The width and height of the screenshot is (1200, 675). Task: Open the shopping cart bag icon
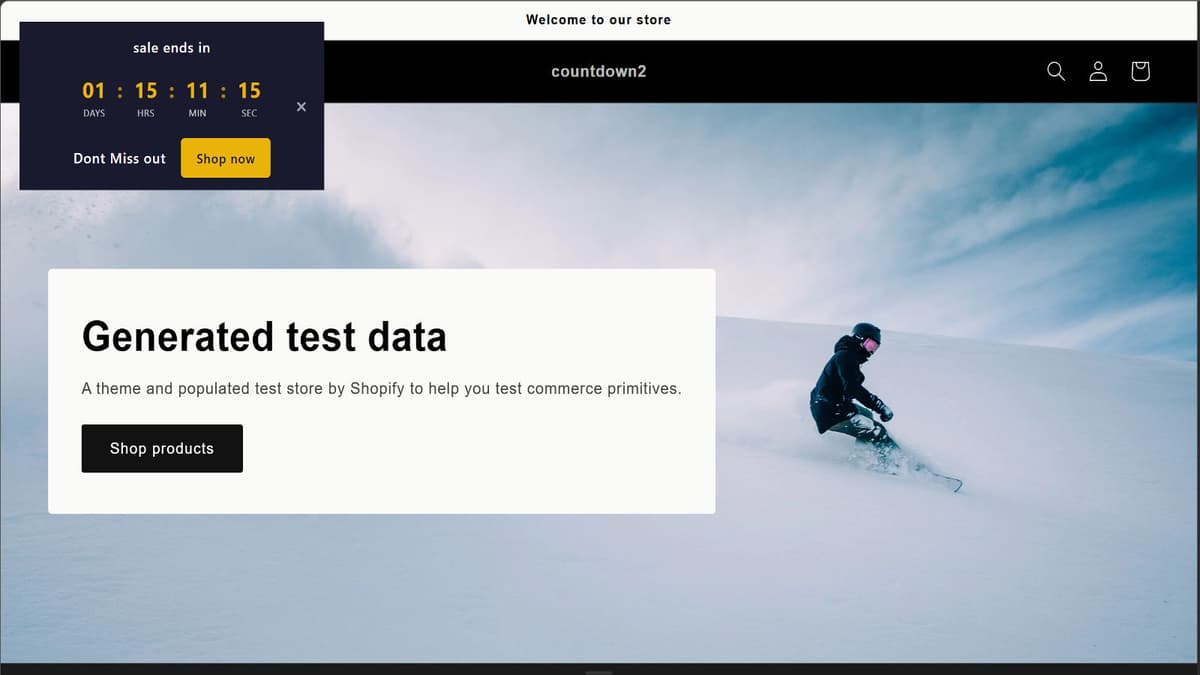1139,71
